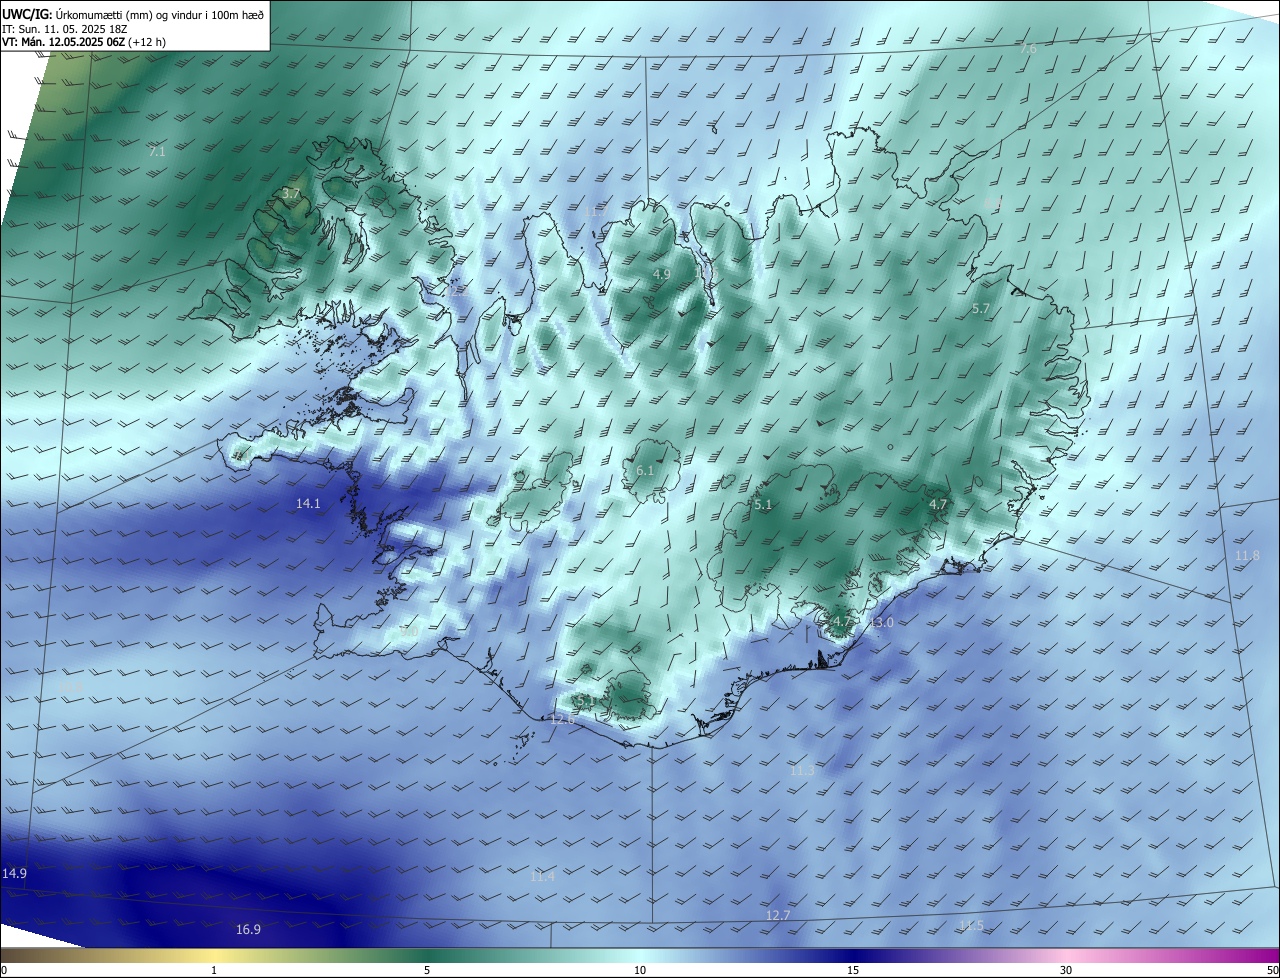Click the 5 tick on the color scale
This screenshot has height=978, width=1280.
(427, 970)
